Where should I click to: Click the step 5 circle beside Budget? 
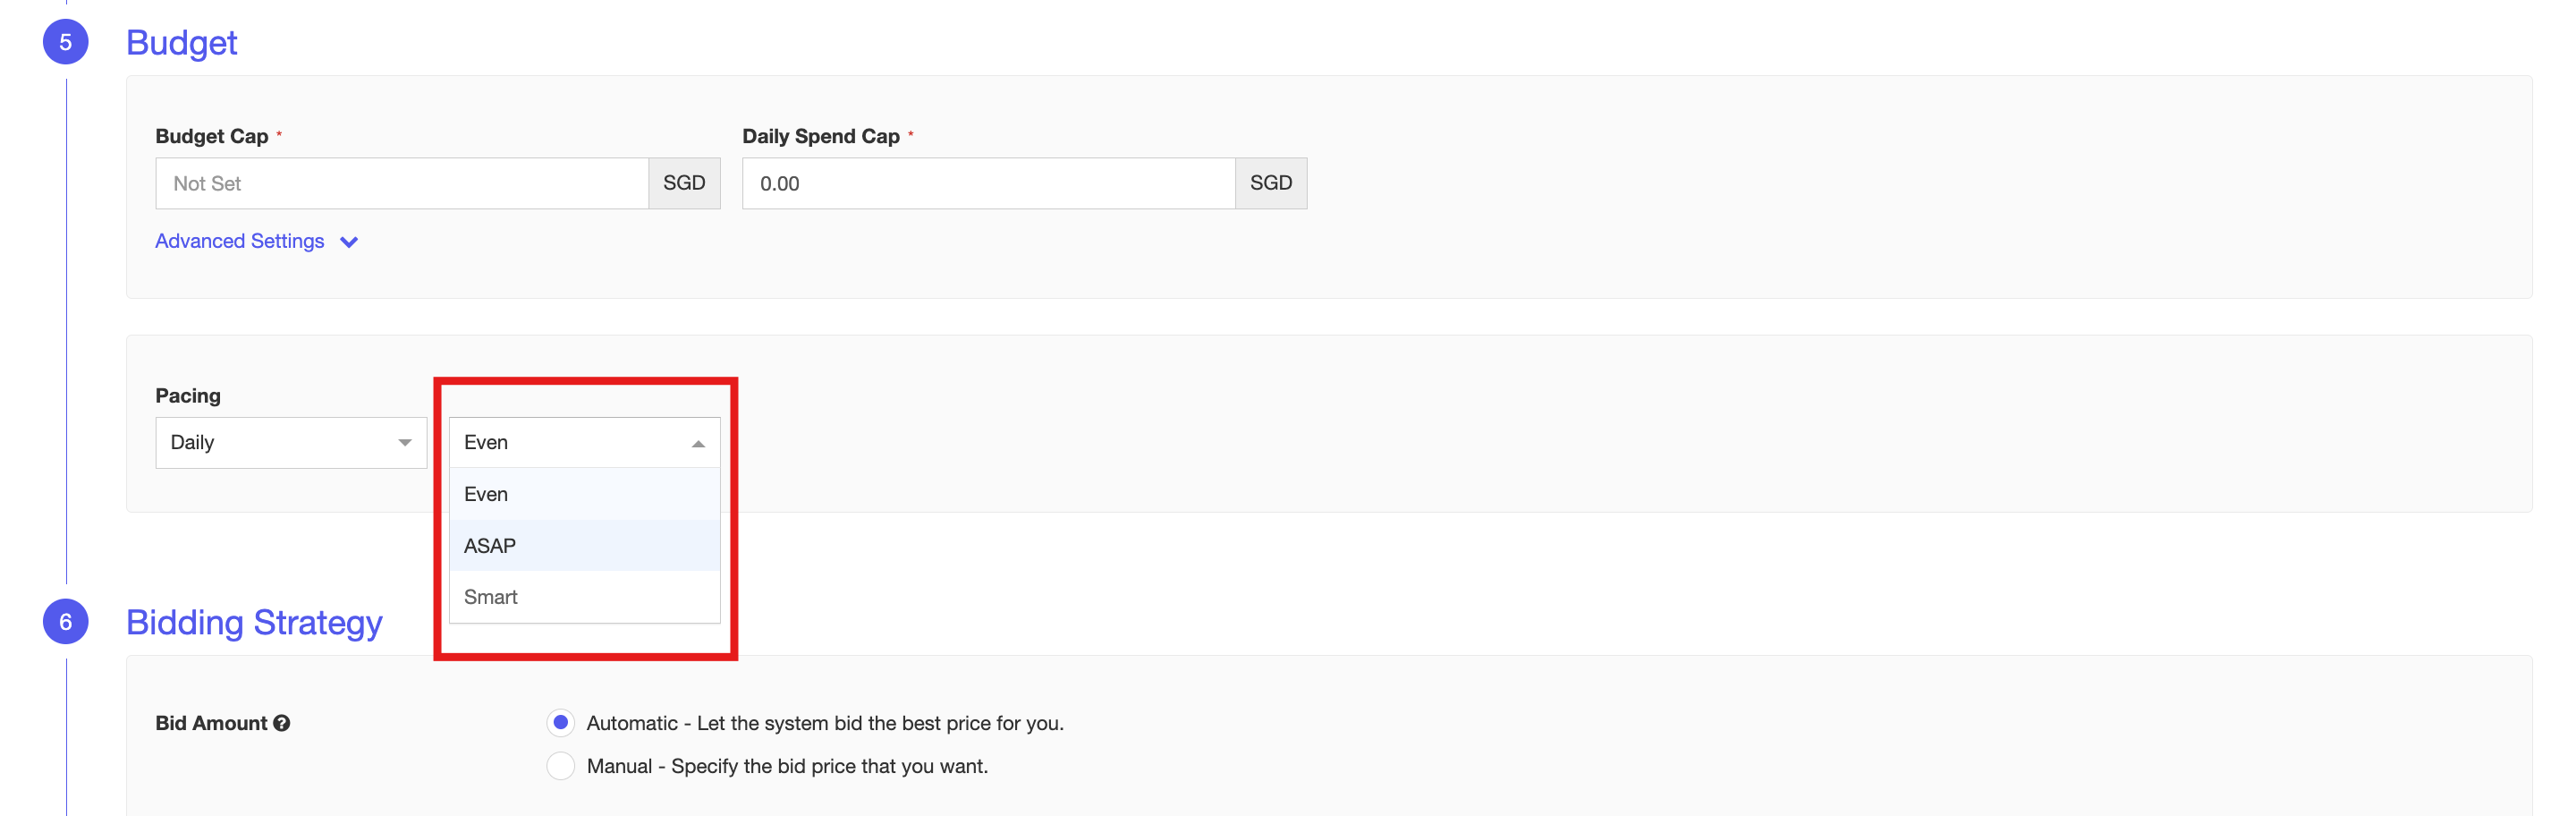(x=66, y=43)
